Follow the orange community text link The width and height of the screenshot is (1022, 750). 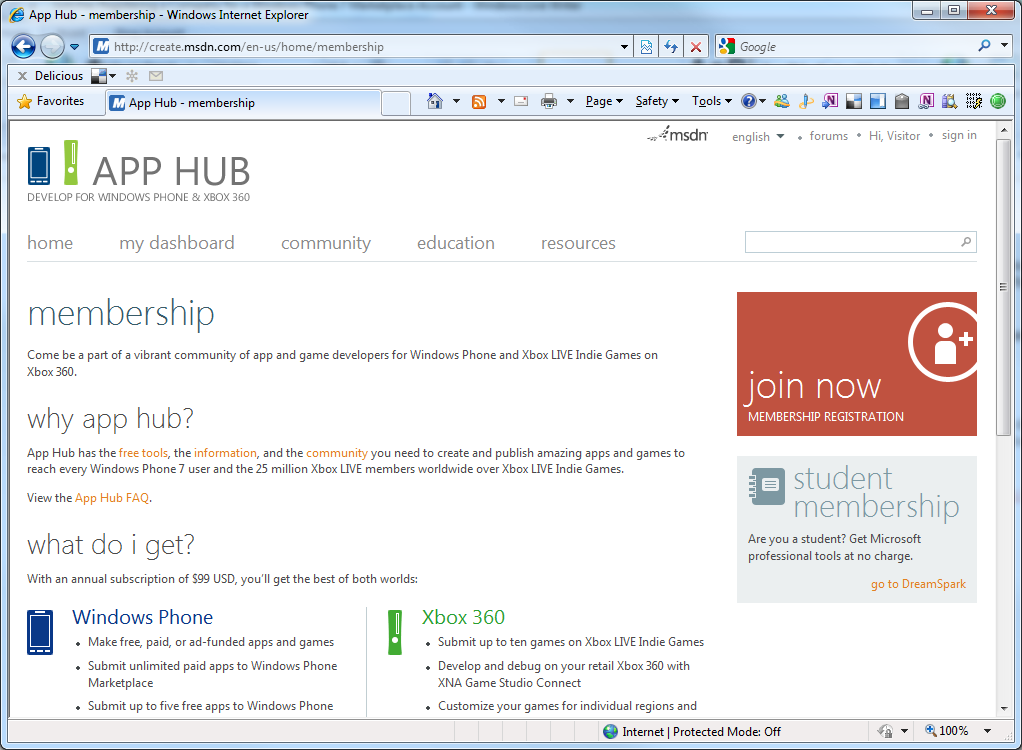(337, 453)
